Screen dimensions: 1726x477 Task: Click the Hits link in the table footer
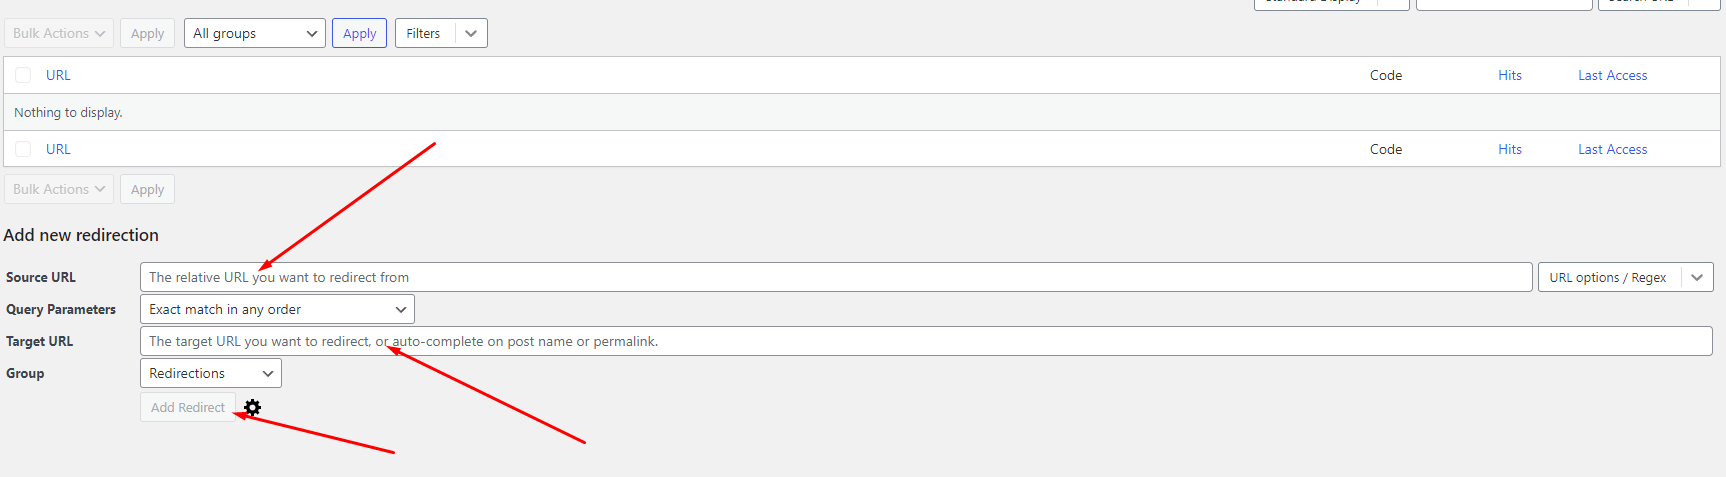1509,149
